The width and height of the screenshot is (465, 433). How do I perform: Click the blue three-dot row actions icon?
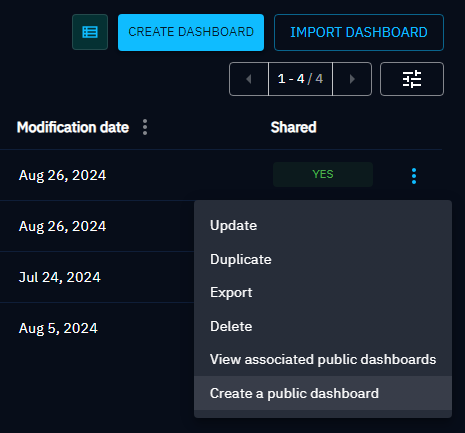coord(414,176)
